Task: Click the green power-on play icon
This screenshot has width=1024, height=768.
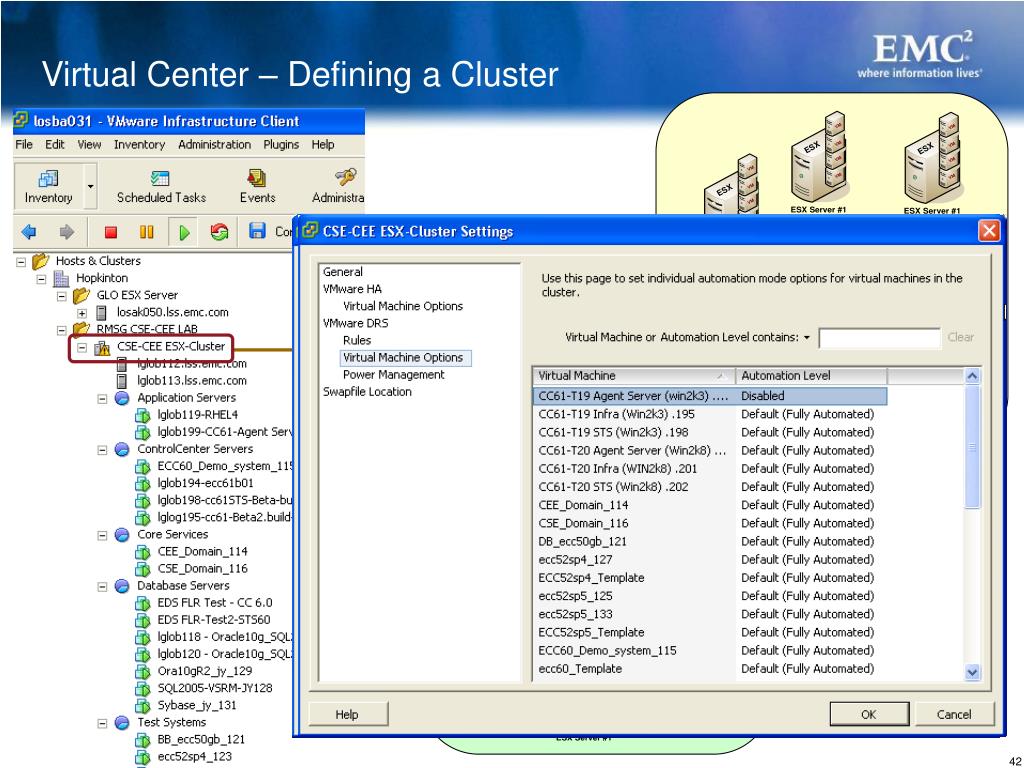Action: coord(184,232)
